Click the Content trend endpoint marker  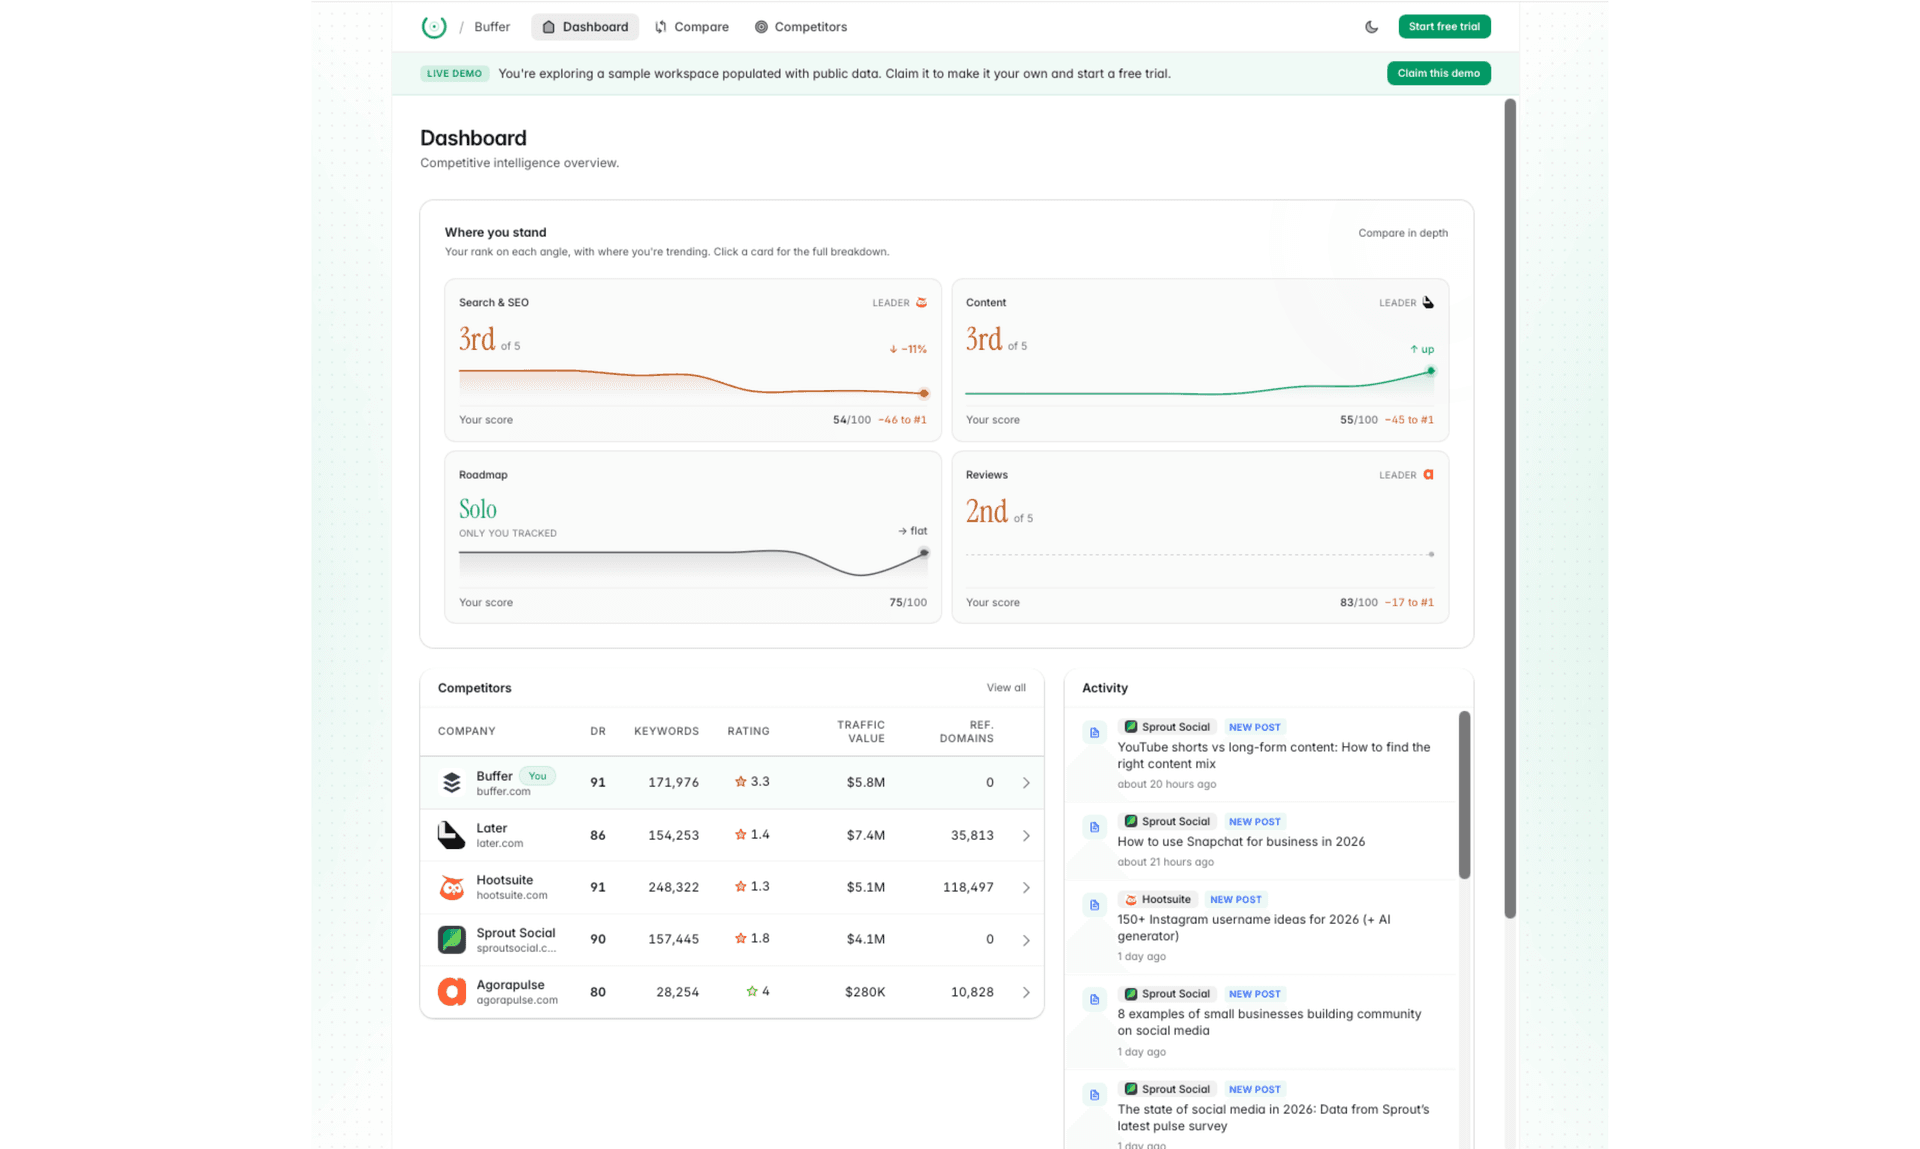click(1431, 371)
